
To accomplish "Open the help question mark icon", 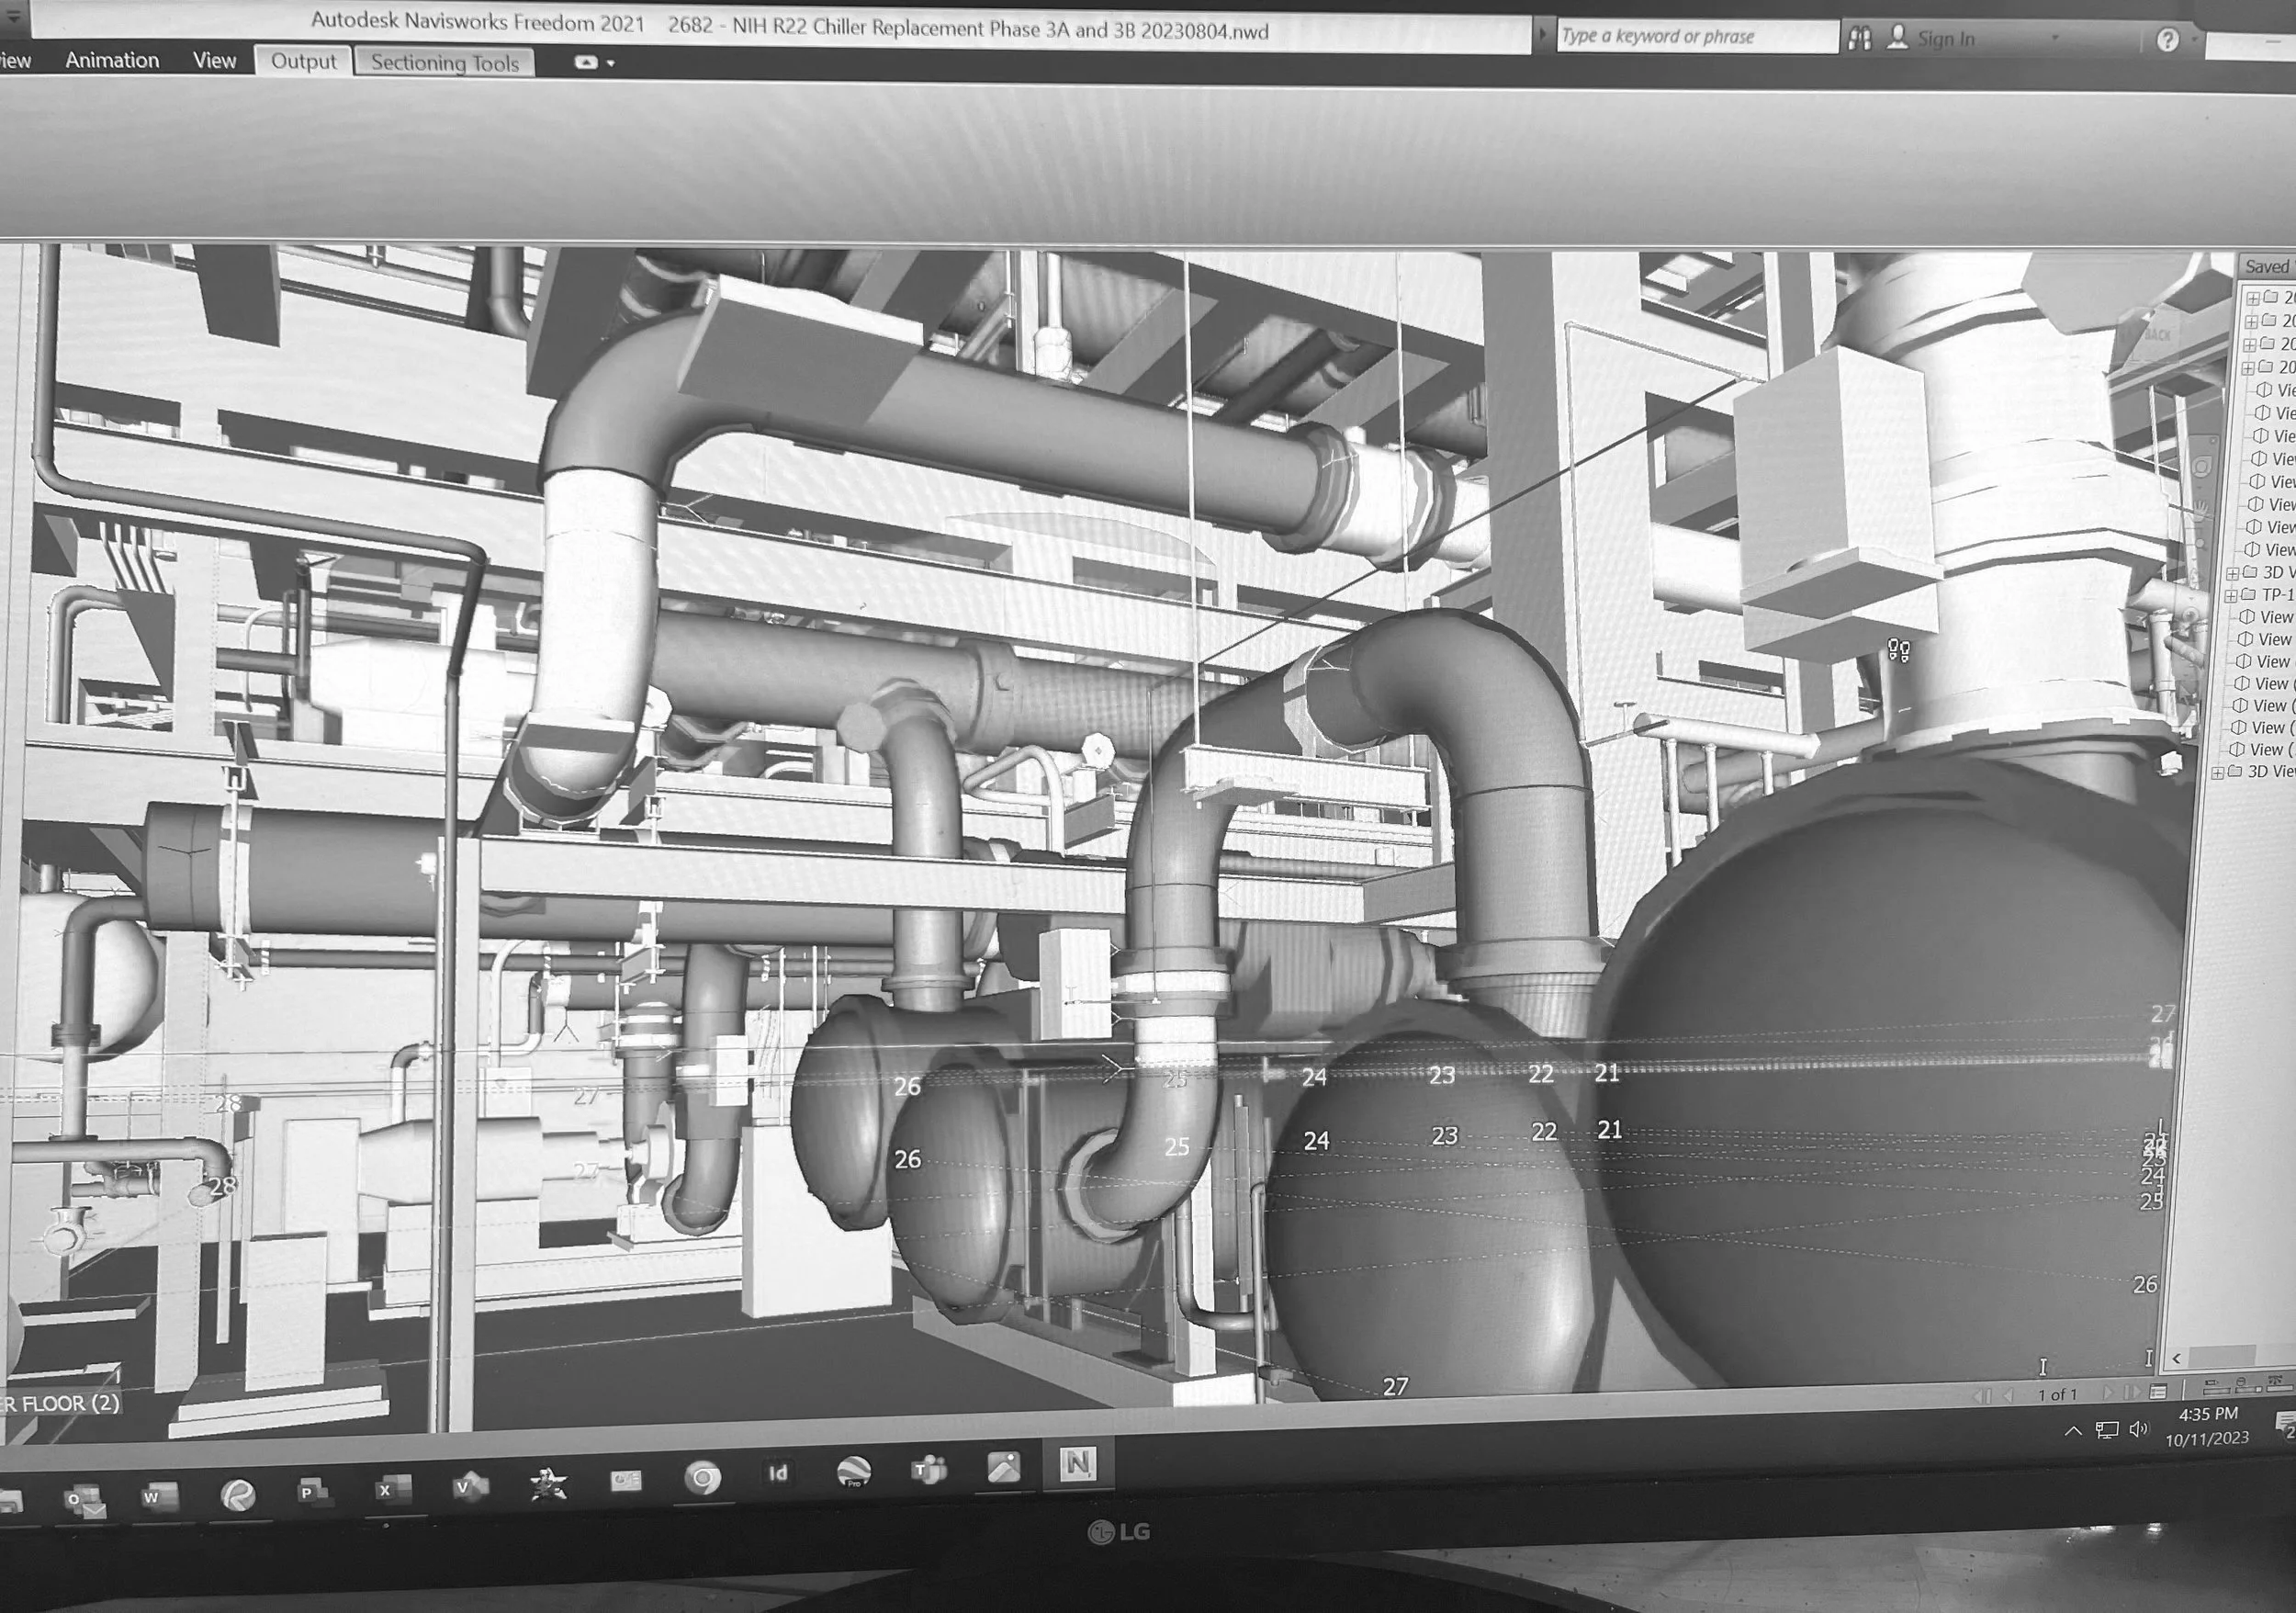I will (x=2167, y=40).
